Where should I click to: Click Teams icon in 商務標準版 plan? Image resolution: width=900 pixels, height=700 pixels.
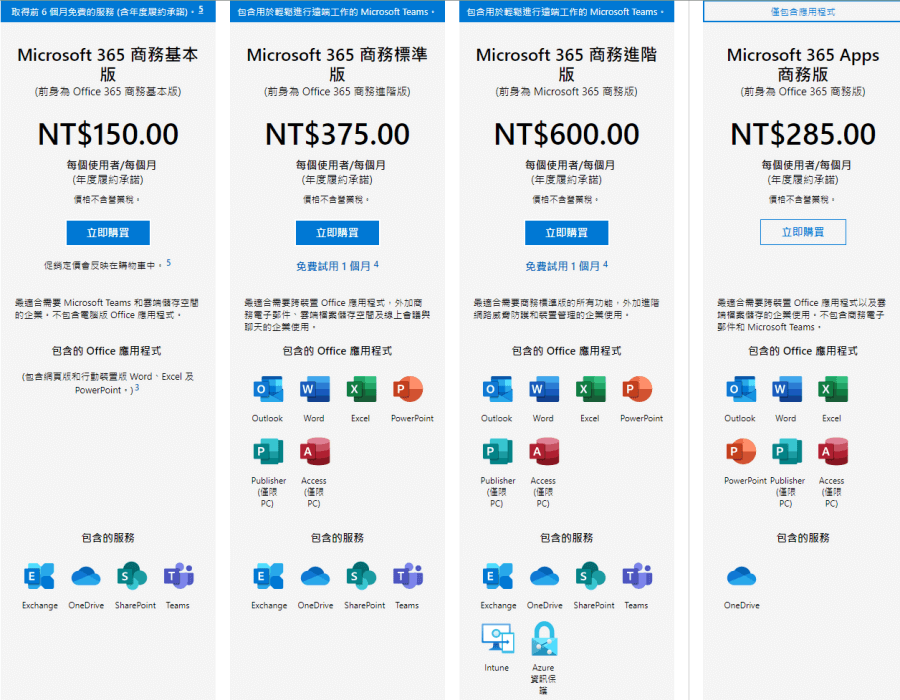[x=408, y=576]
